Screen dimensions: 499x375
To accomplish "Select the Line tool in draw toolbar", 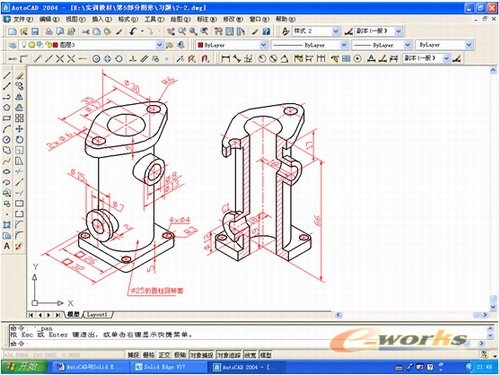I will 7,76.
